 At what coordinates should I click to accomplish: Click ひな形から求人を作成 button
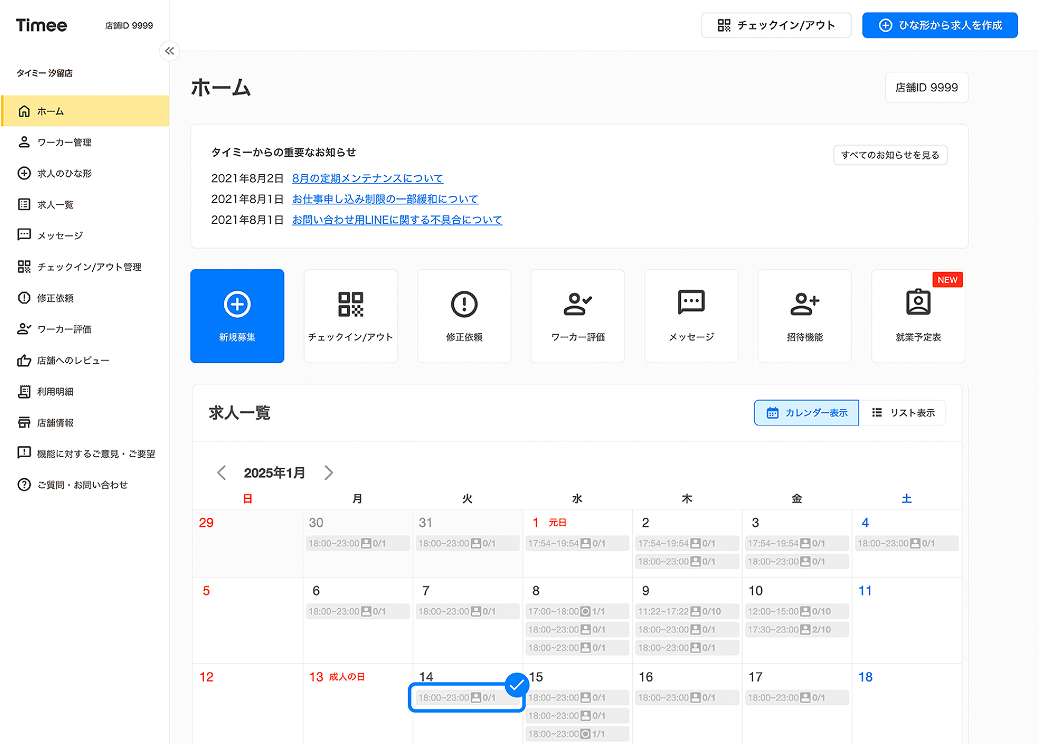940,25
